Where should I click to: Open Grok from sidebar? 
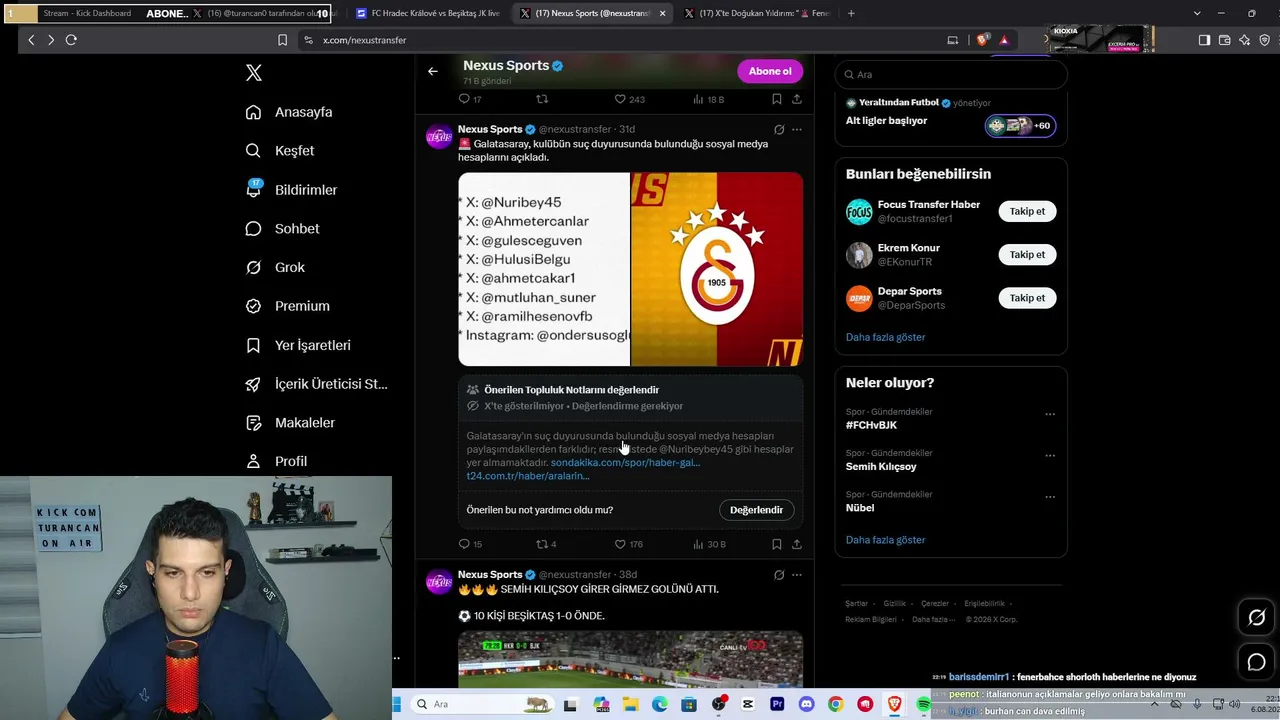point(276,267)
